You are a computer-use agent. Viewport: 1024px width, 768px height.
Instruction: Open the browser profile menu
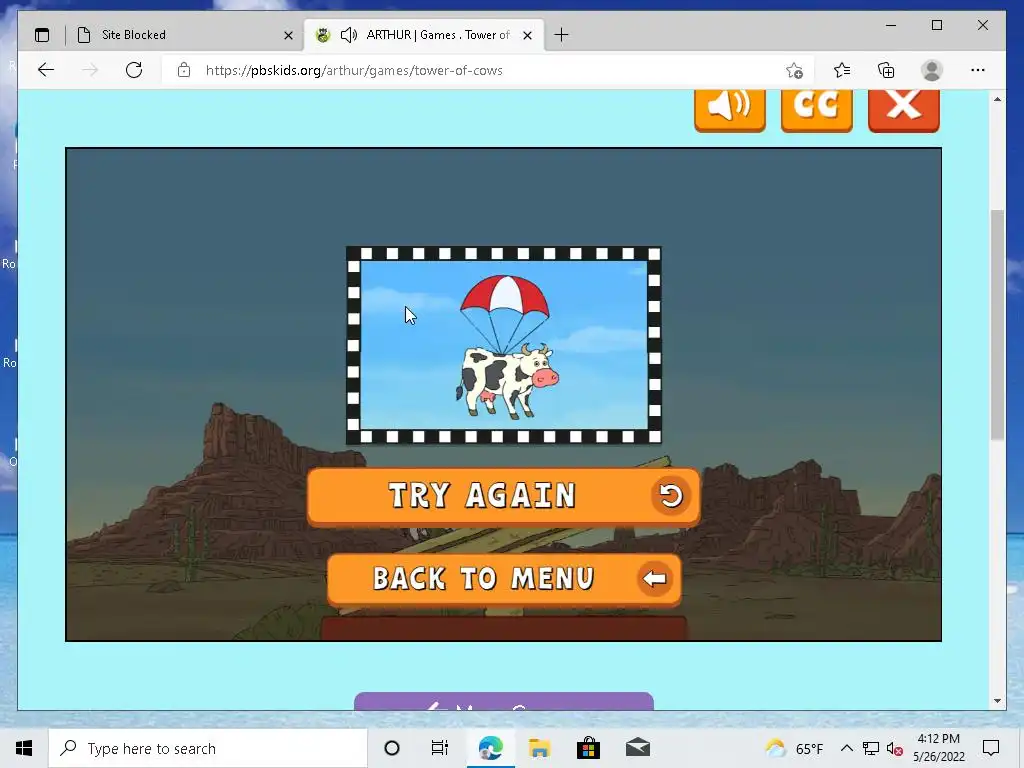[932, 70]
